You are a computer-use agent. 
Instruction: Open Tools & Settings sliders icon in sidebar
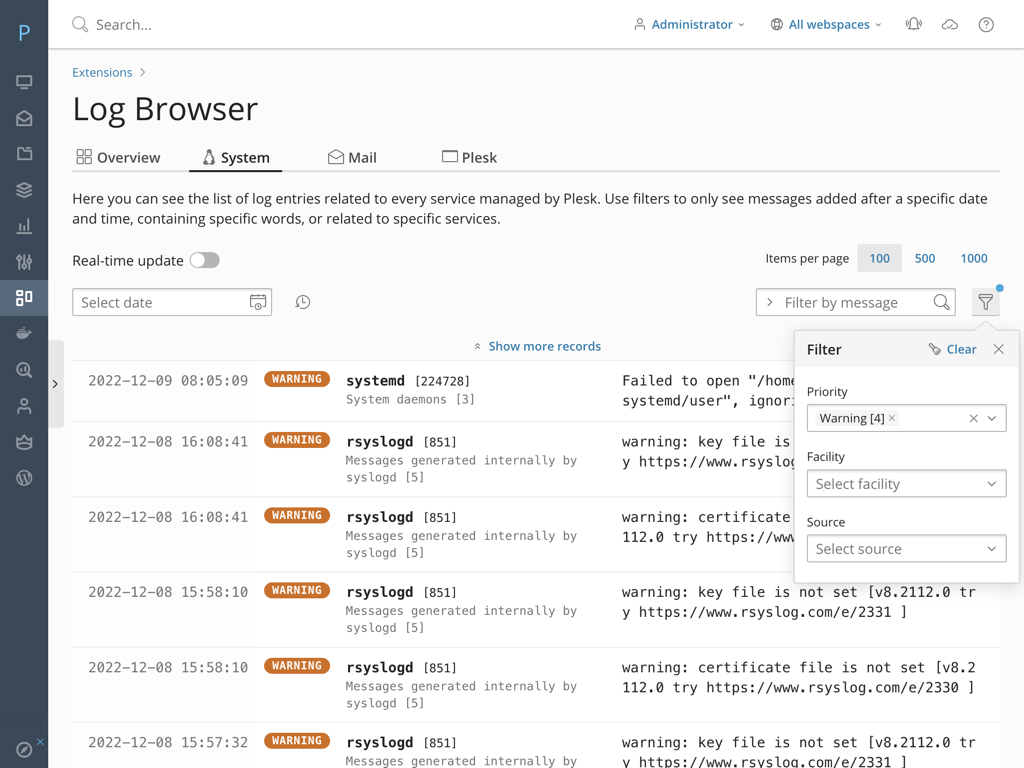point(24,261)
